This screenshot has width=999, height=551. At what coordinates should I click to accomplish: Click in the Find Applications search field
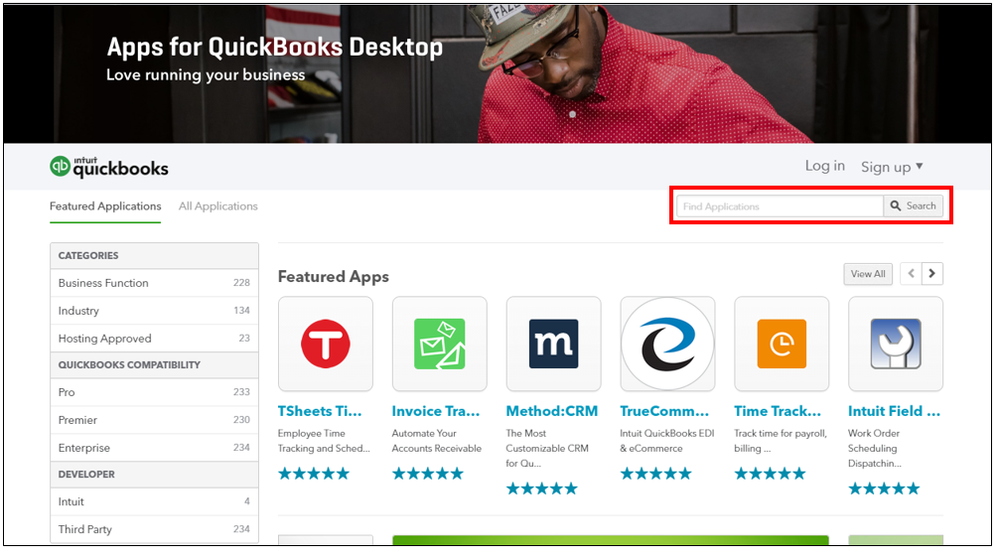click(780, 206)
